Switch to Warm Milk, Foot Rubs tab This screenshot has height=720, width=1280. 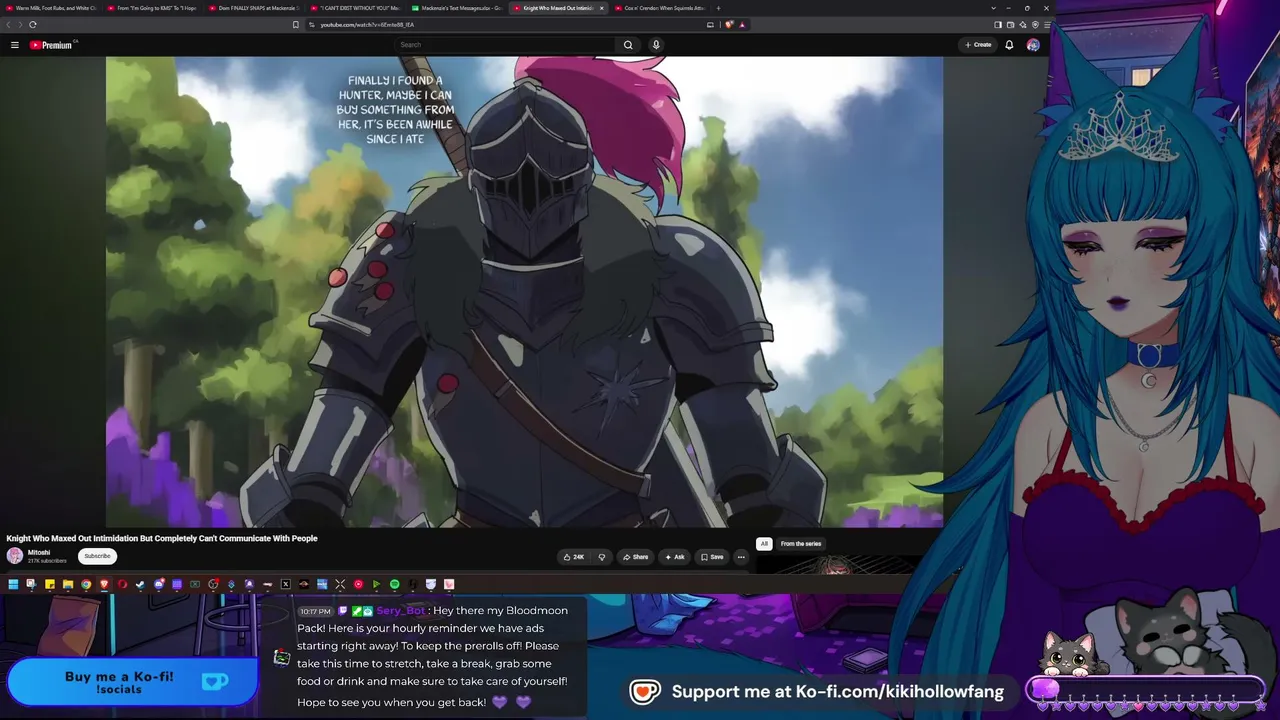click(x=51, y=8)
